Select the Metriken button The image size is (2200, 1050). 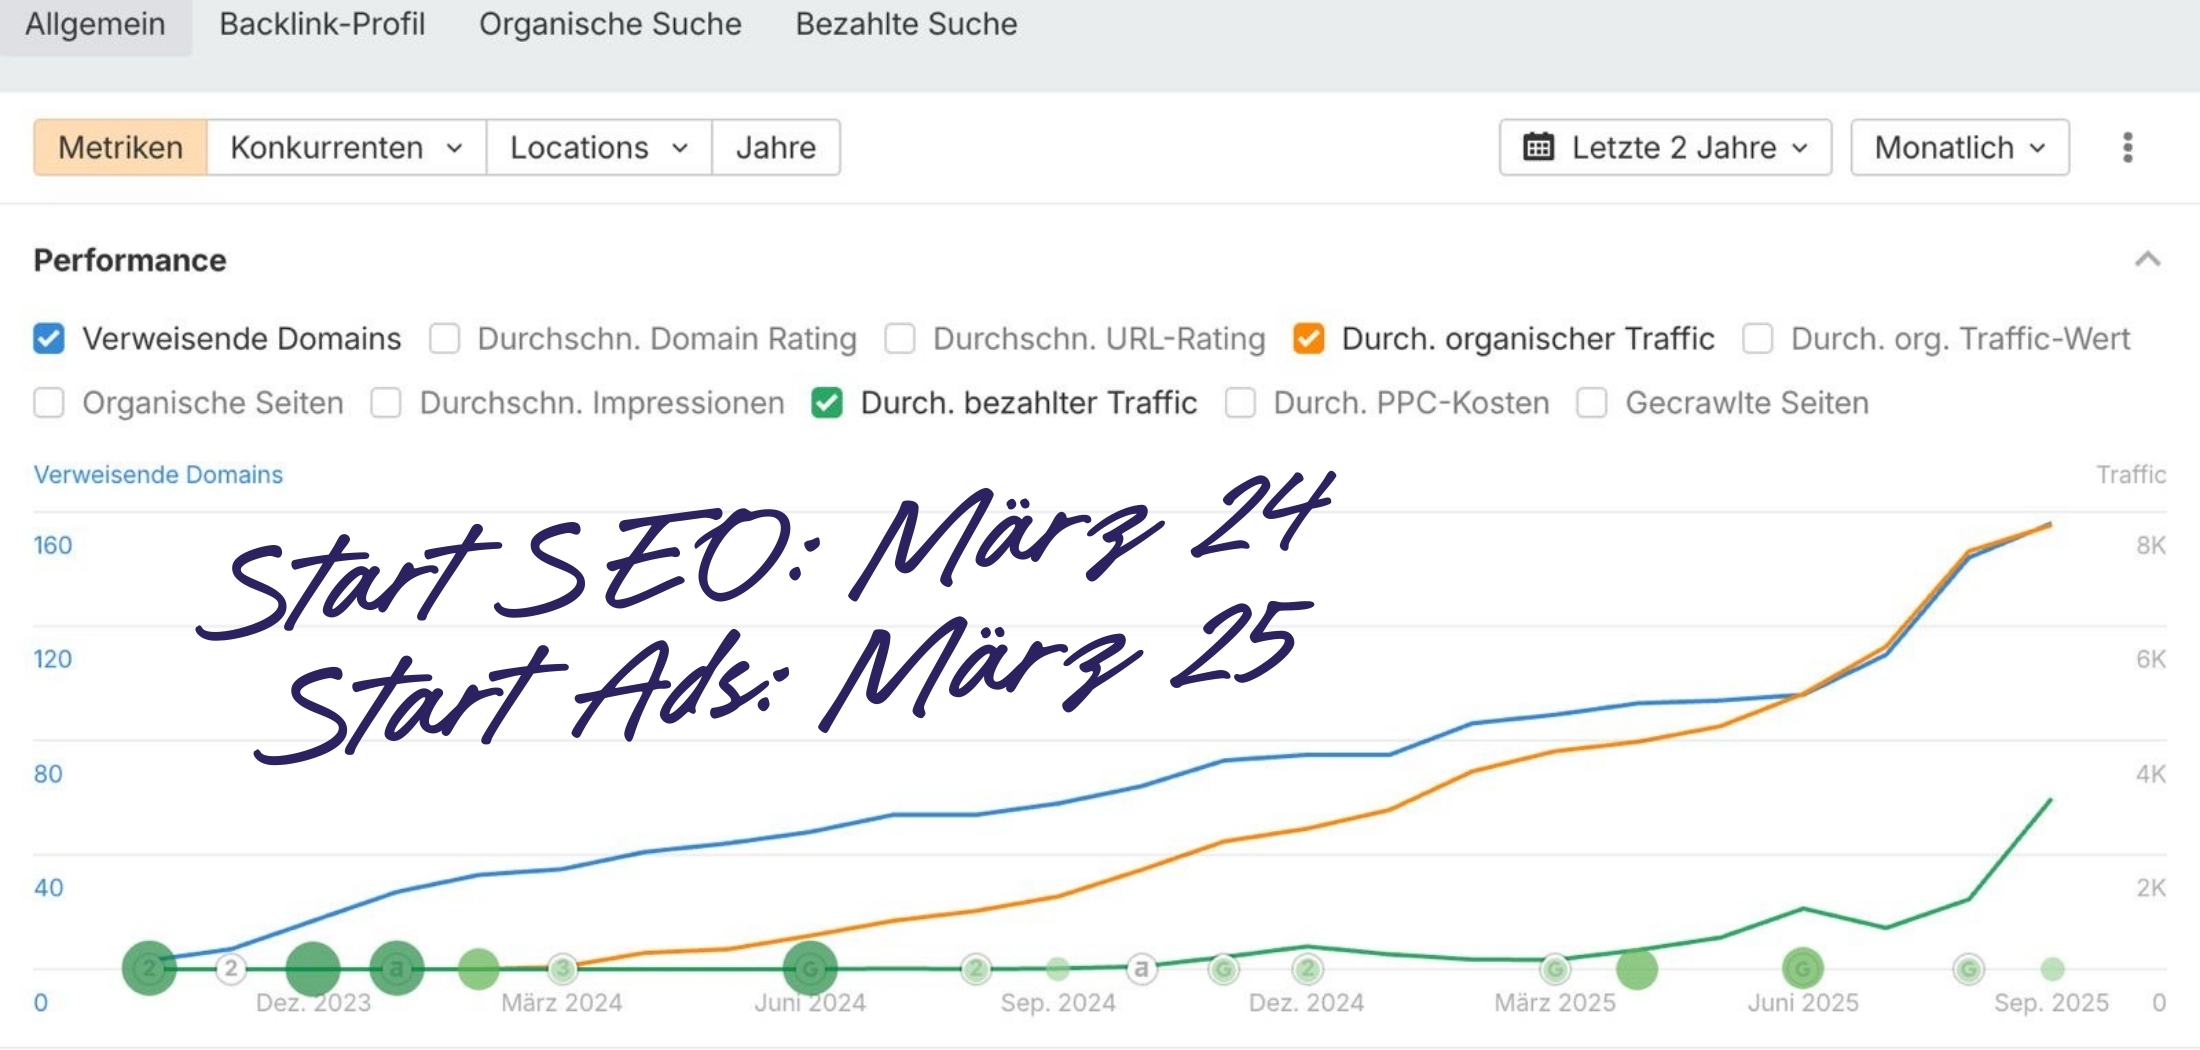point(120,147)
